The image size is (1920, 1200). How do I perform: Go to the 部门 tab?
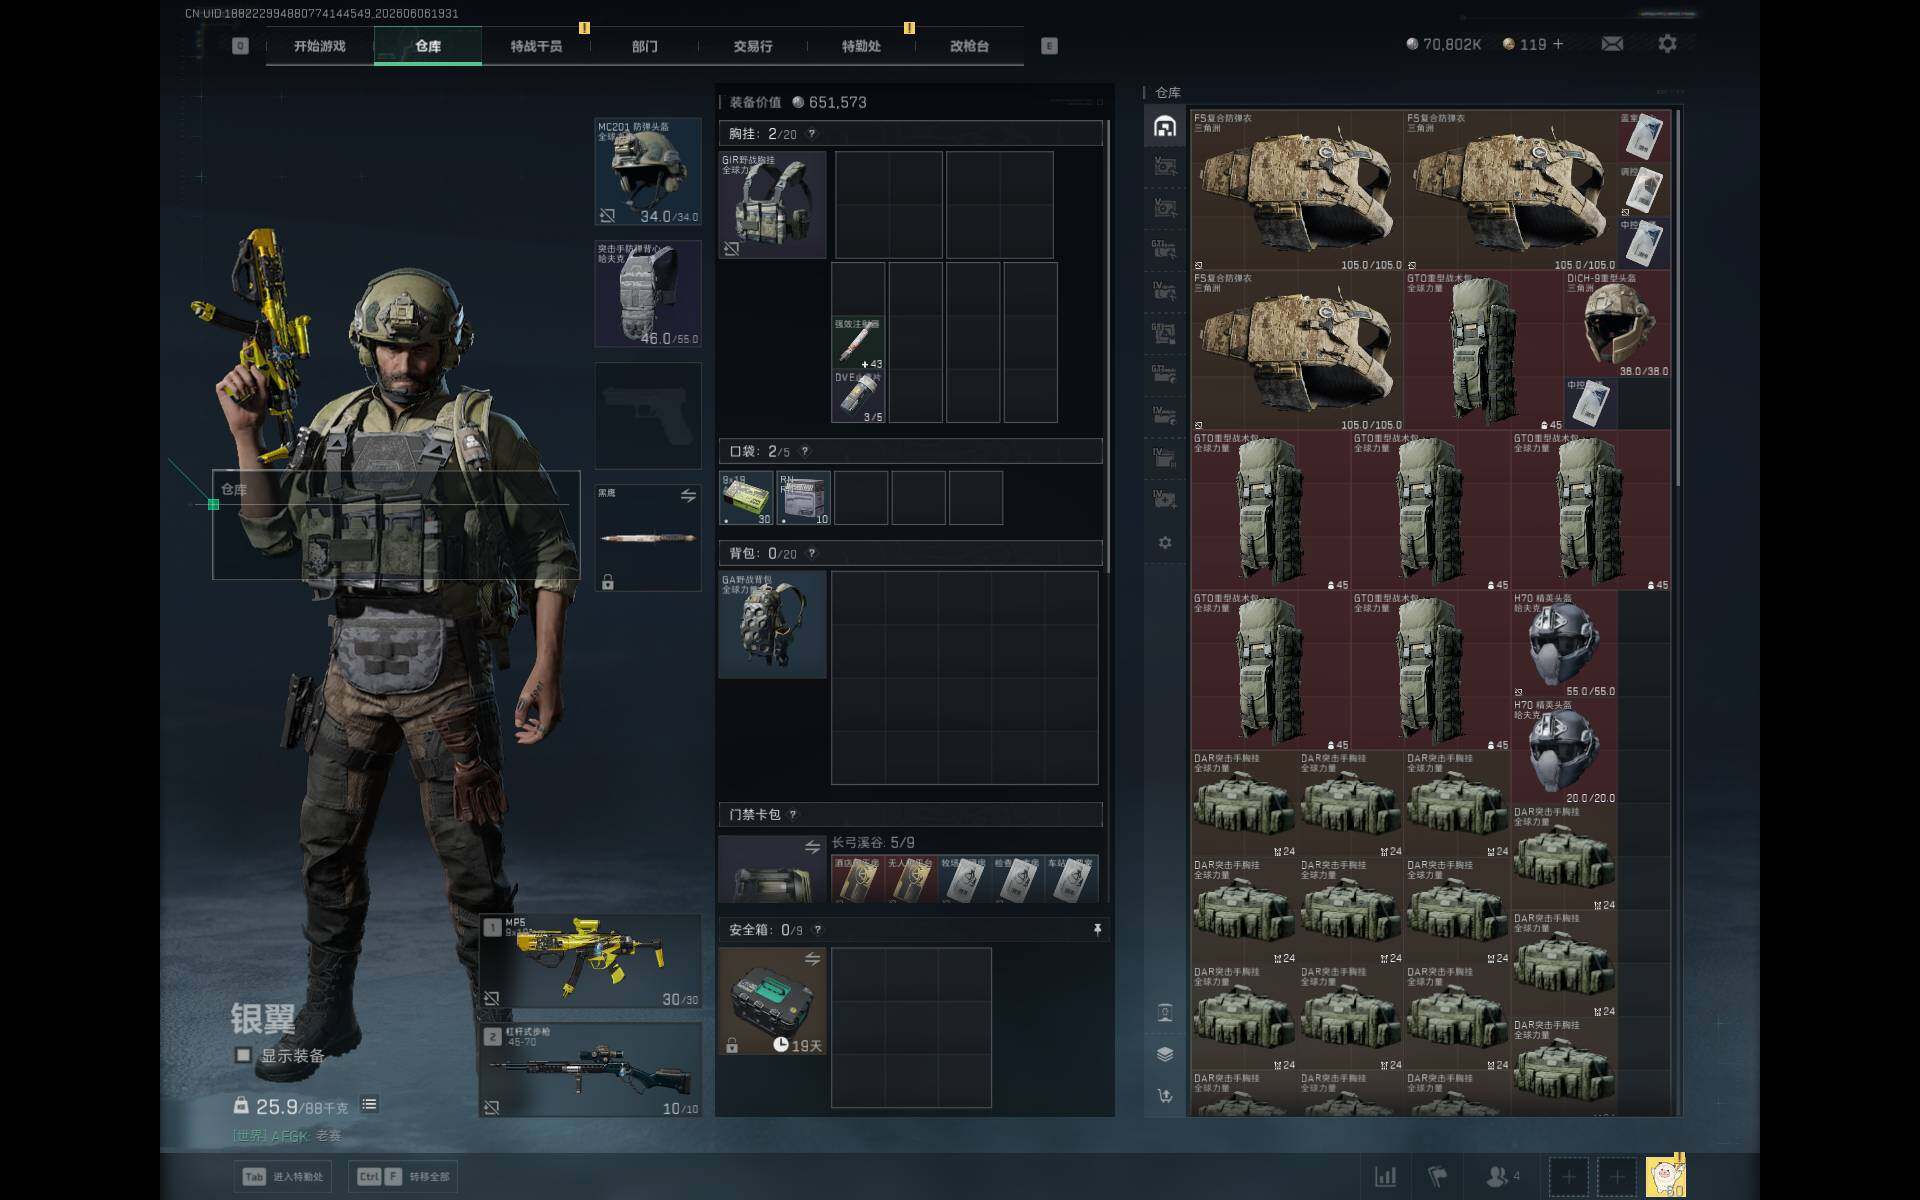[645, 46]
